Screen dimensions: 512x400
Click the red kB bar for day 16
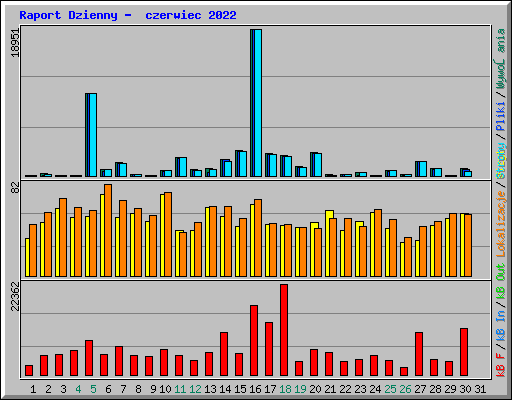[254, 341]
